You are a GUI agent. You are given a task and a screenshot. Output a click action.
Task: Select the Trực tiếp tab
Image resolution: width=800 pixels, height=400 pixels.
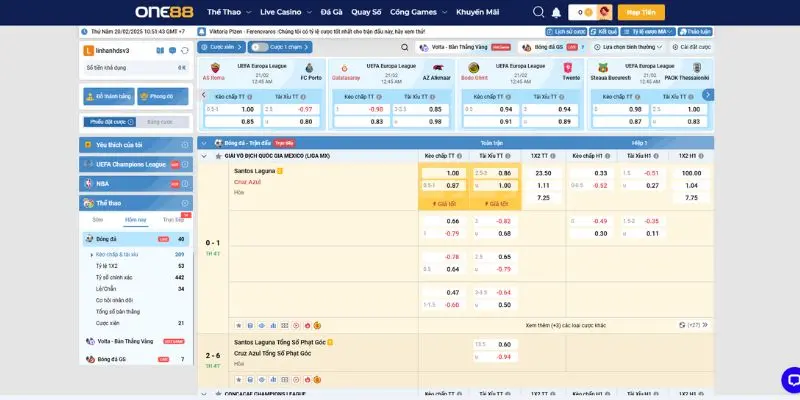[x=173, y=220]
